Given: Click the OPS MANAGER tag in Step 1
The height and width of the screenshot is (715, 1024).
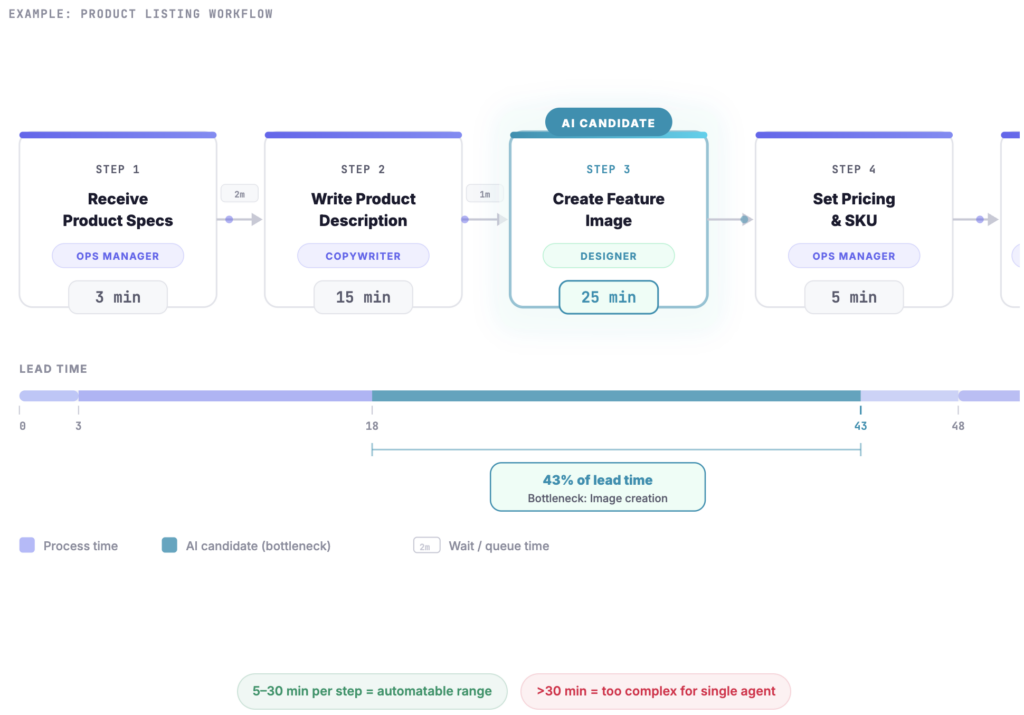Looking at the screenshot, I should (x=118, y=256).
